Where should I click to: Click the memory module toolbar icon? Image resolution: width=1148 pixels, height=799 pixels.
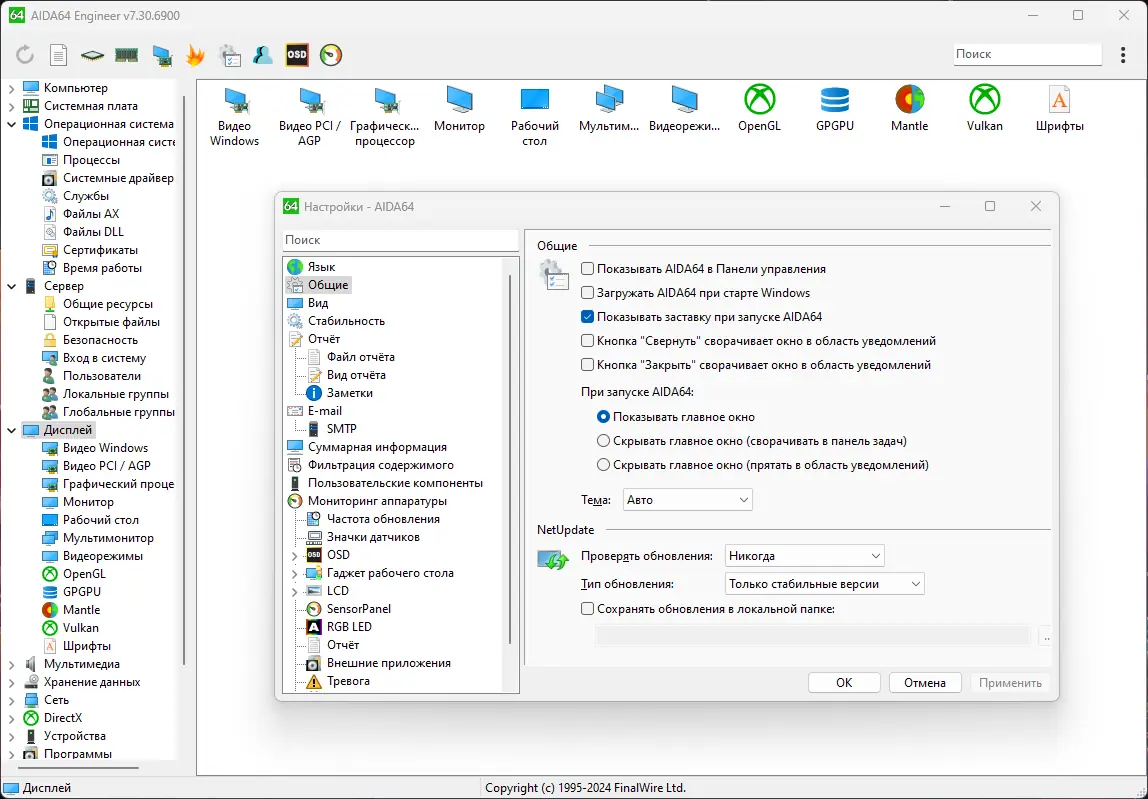(x=127, y=55)
